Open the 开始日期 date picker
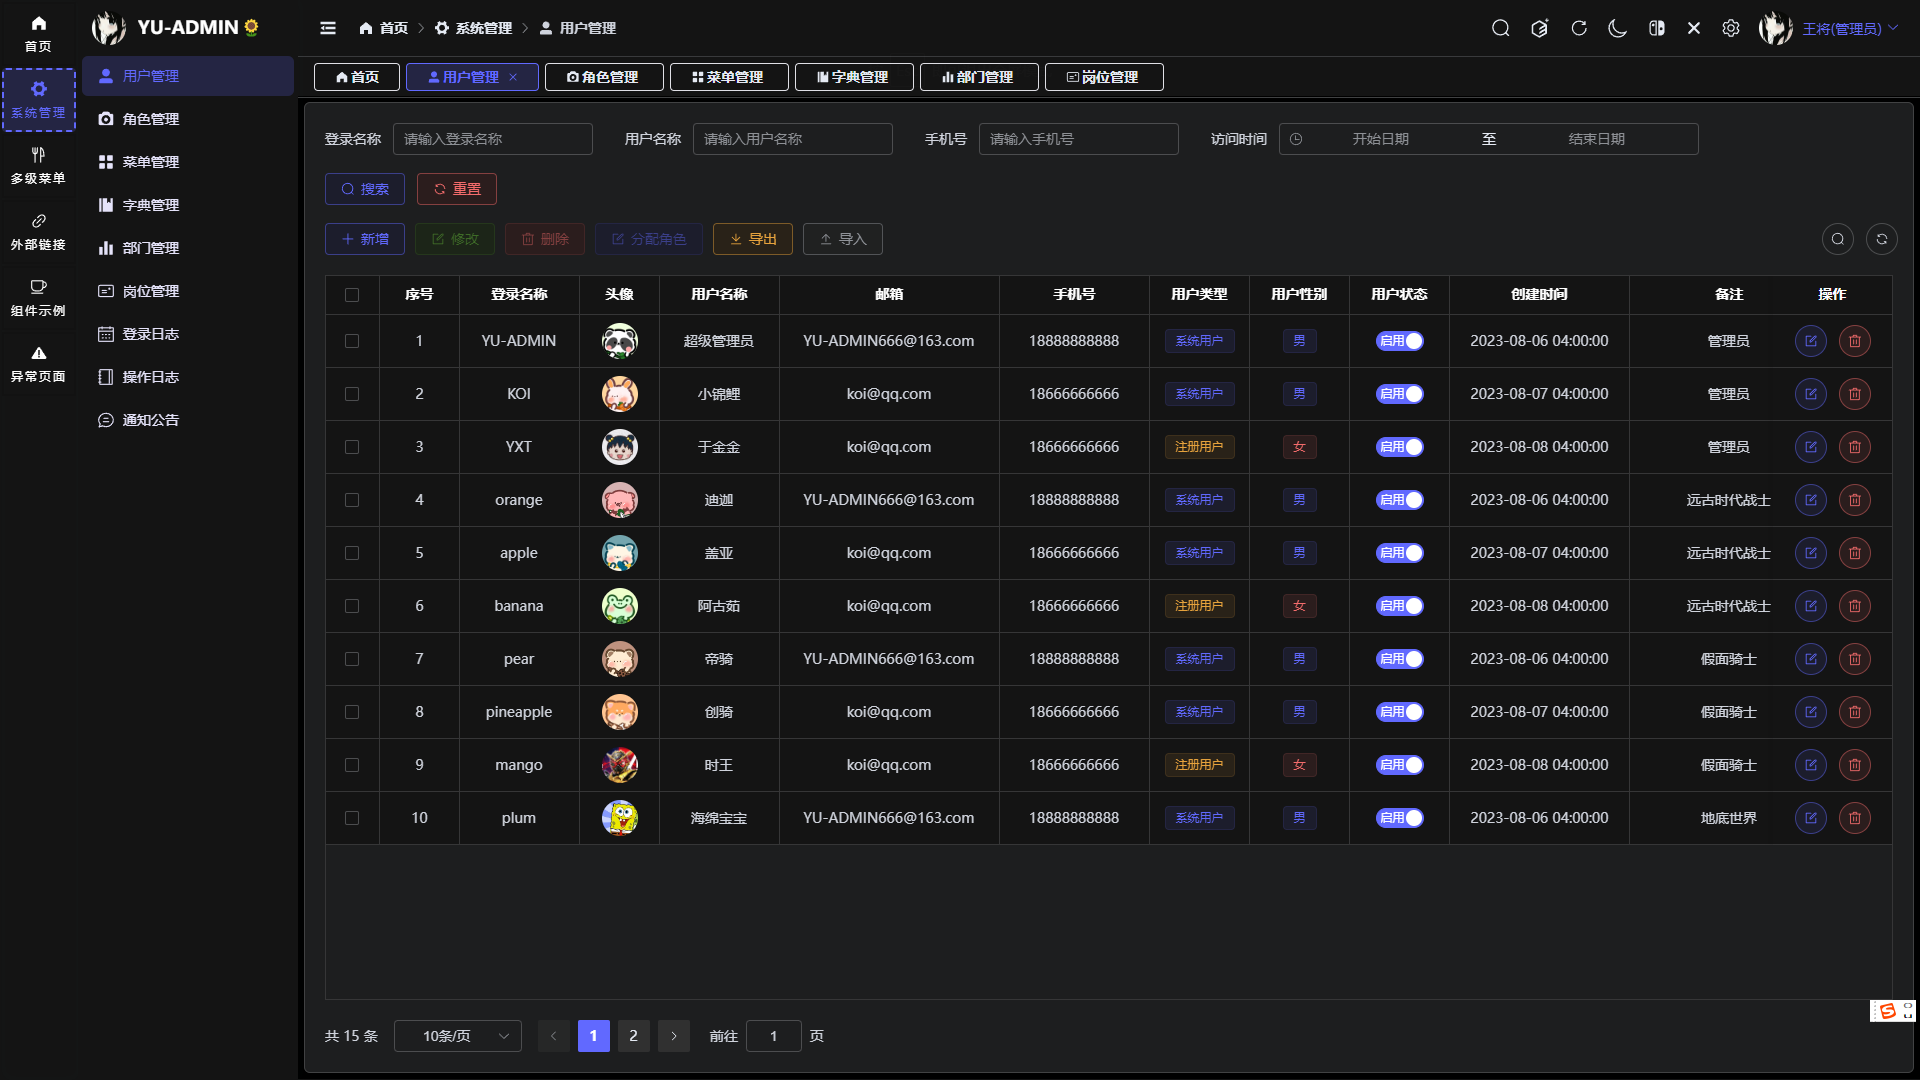This screenshot has width=1920, height=1080. [x=1380, y=139]
